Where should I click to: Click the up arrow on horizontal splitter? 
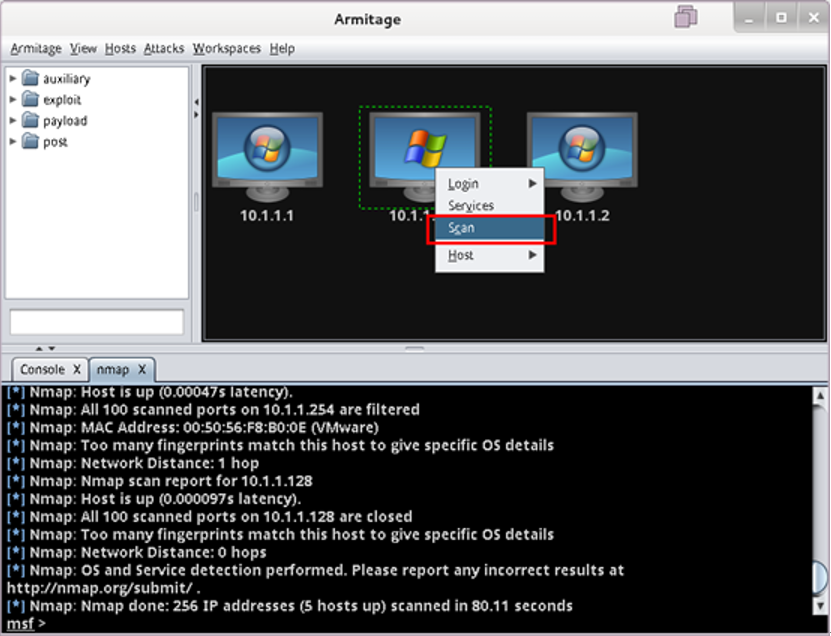click(x=39, y=348)
